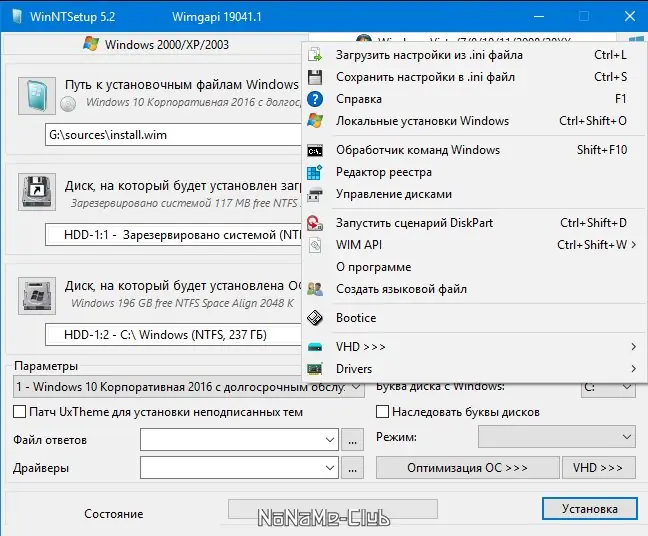Click the Windows install drive icon

(37, 296)
